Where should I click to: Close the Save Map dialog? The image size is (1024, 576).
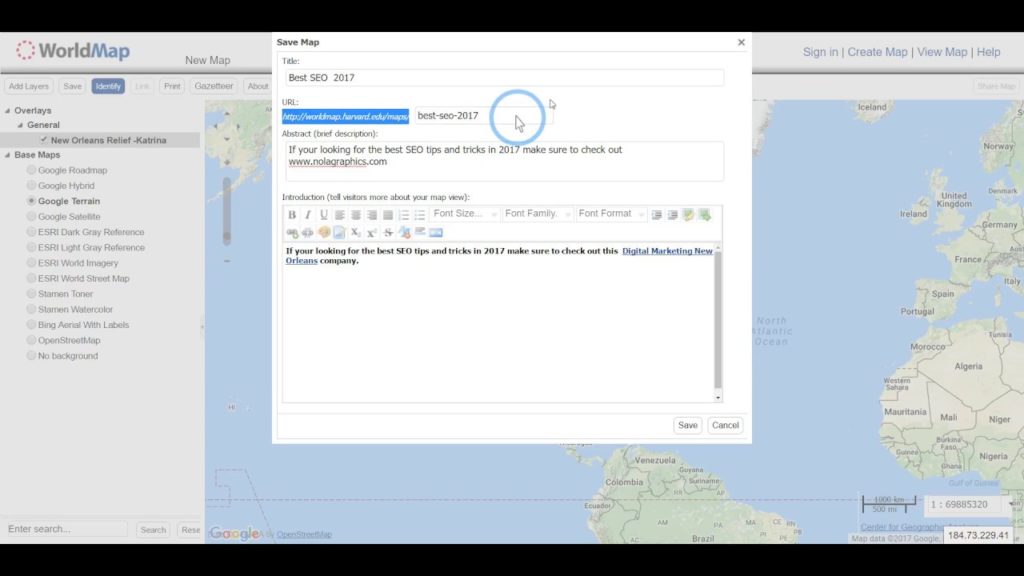741,42
